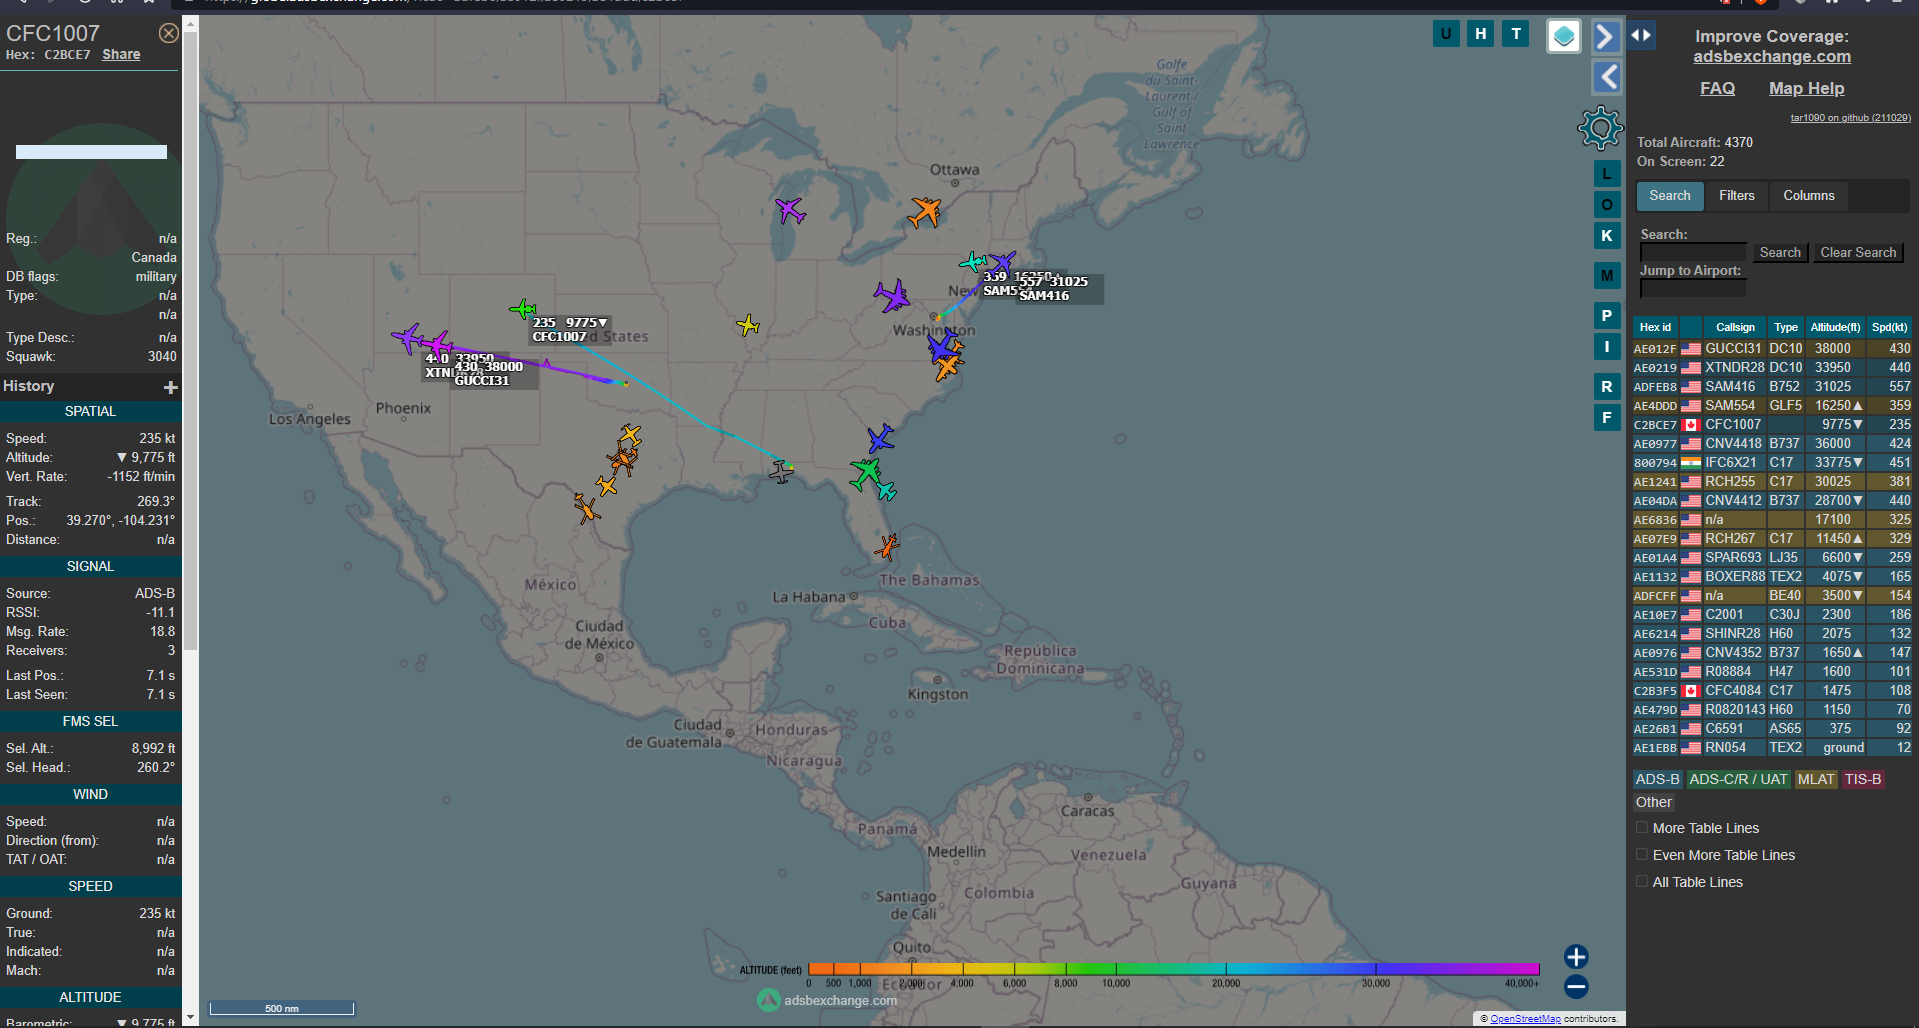Open OpenStreetMap attribution link
The image size is (1919, 1028).
1525,1019
